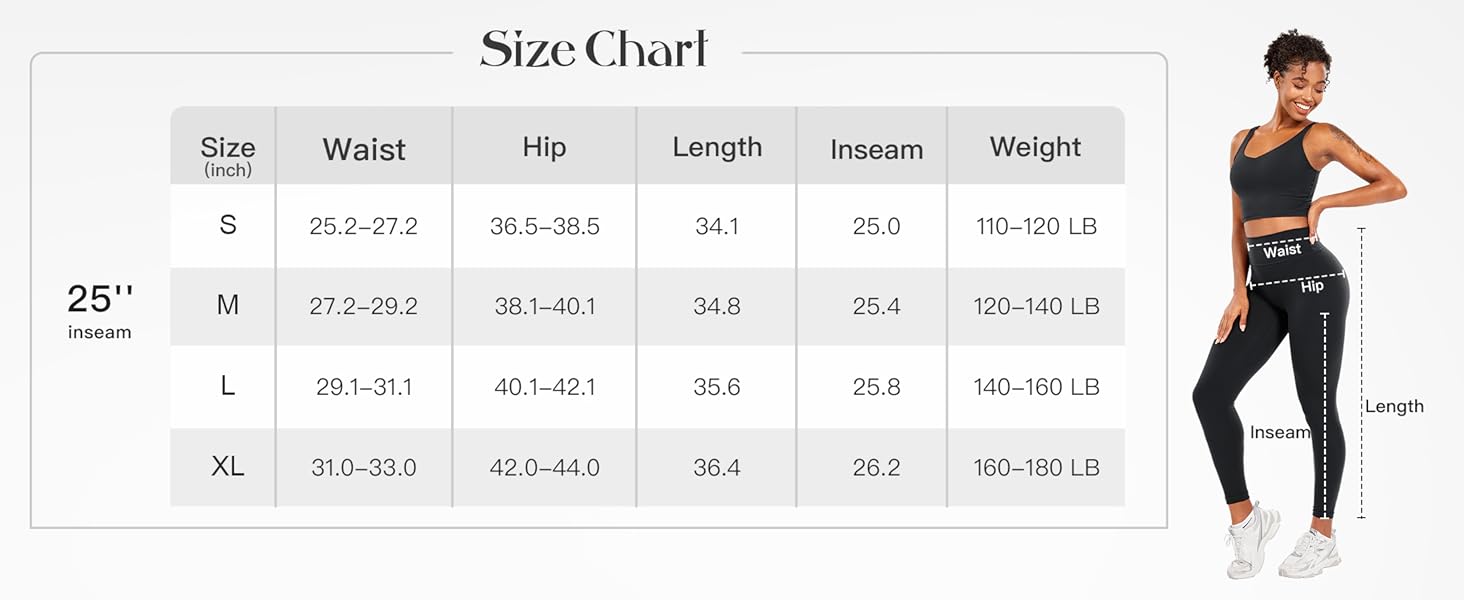Click the 25.2–27.2 waist cell
This screenshot has width=1464, height=600.
363,227
